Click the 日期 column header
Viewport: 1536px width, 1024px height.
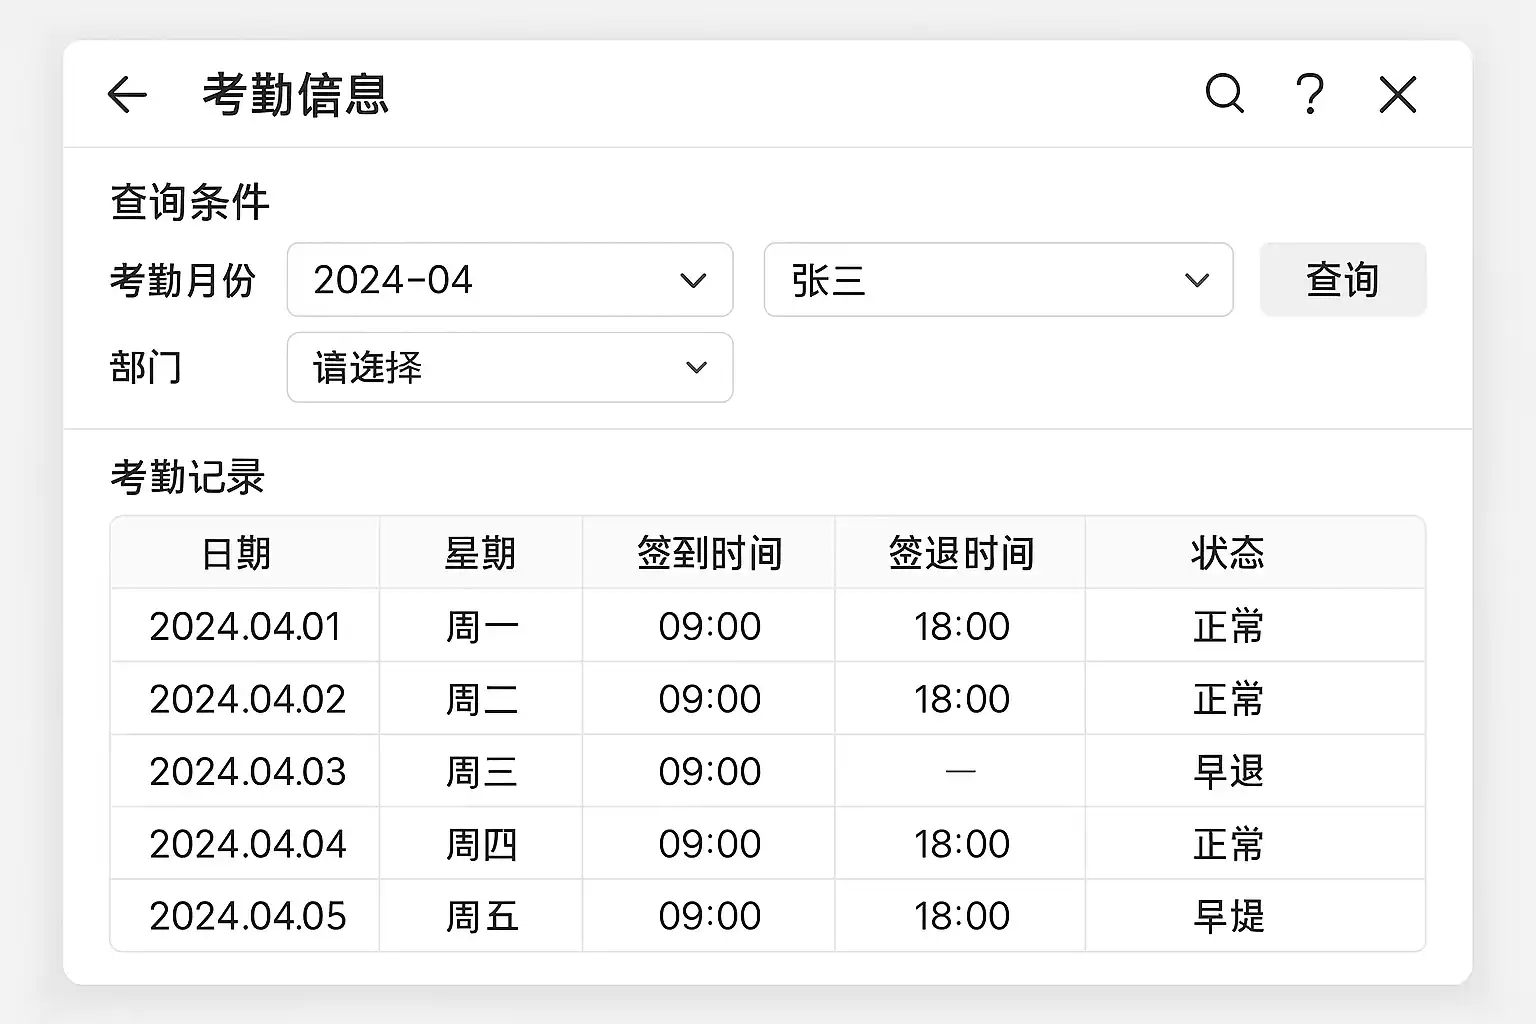[237, 553]
